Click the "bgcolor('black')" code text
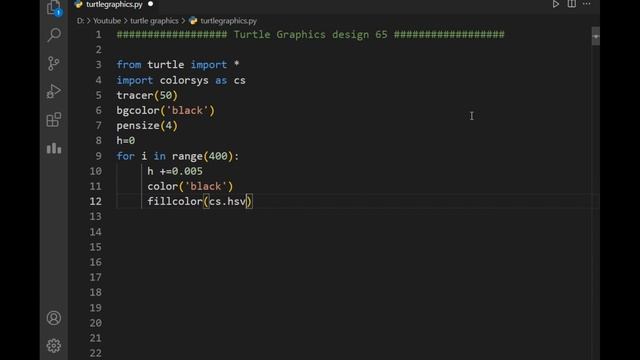Image resolution: width=640 pixels, height=360 pixels. 165,111
